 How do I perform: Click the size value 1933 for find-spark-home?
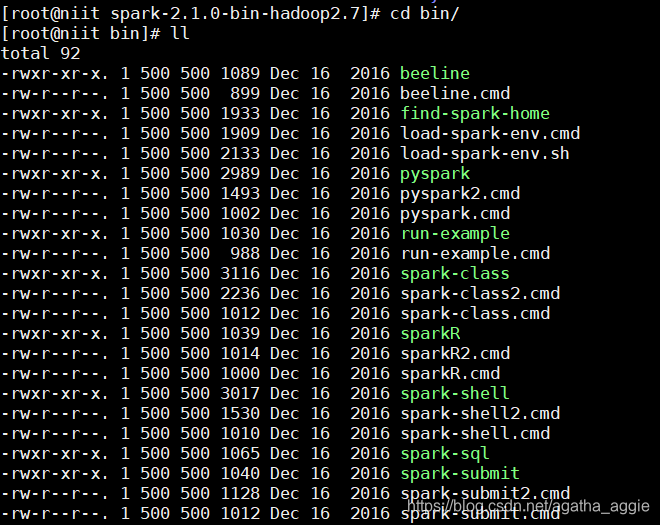[x=240, y=113]
